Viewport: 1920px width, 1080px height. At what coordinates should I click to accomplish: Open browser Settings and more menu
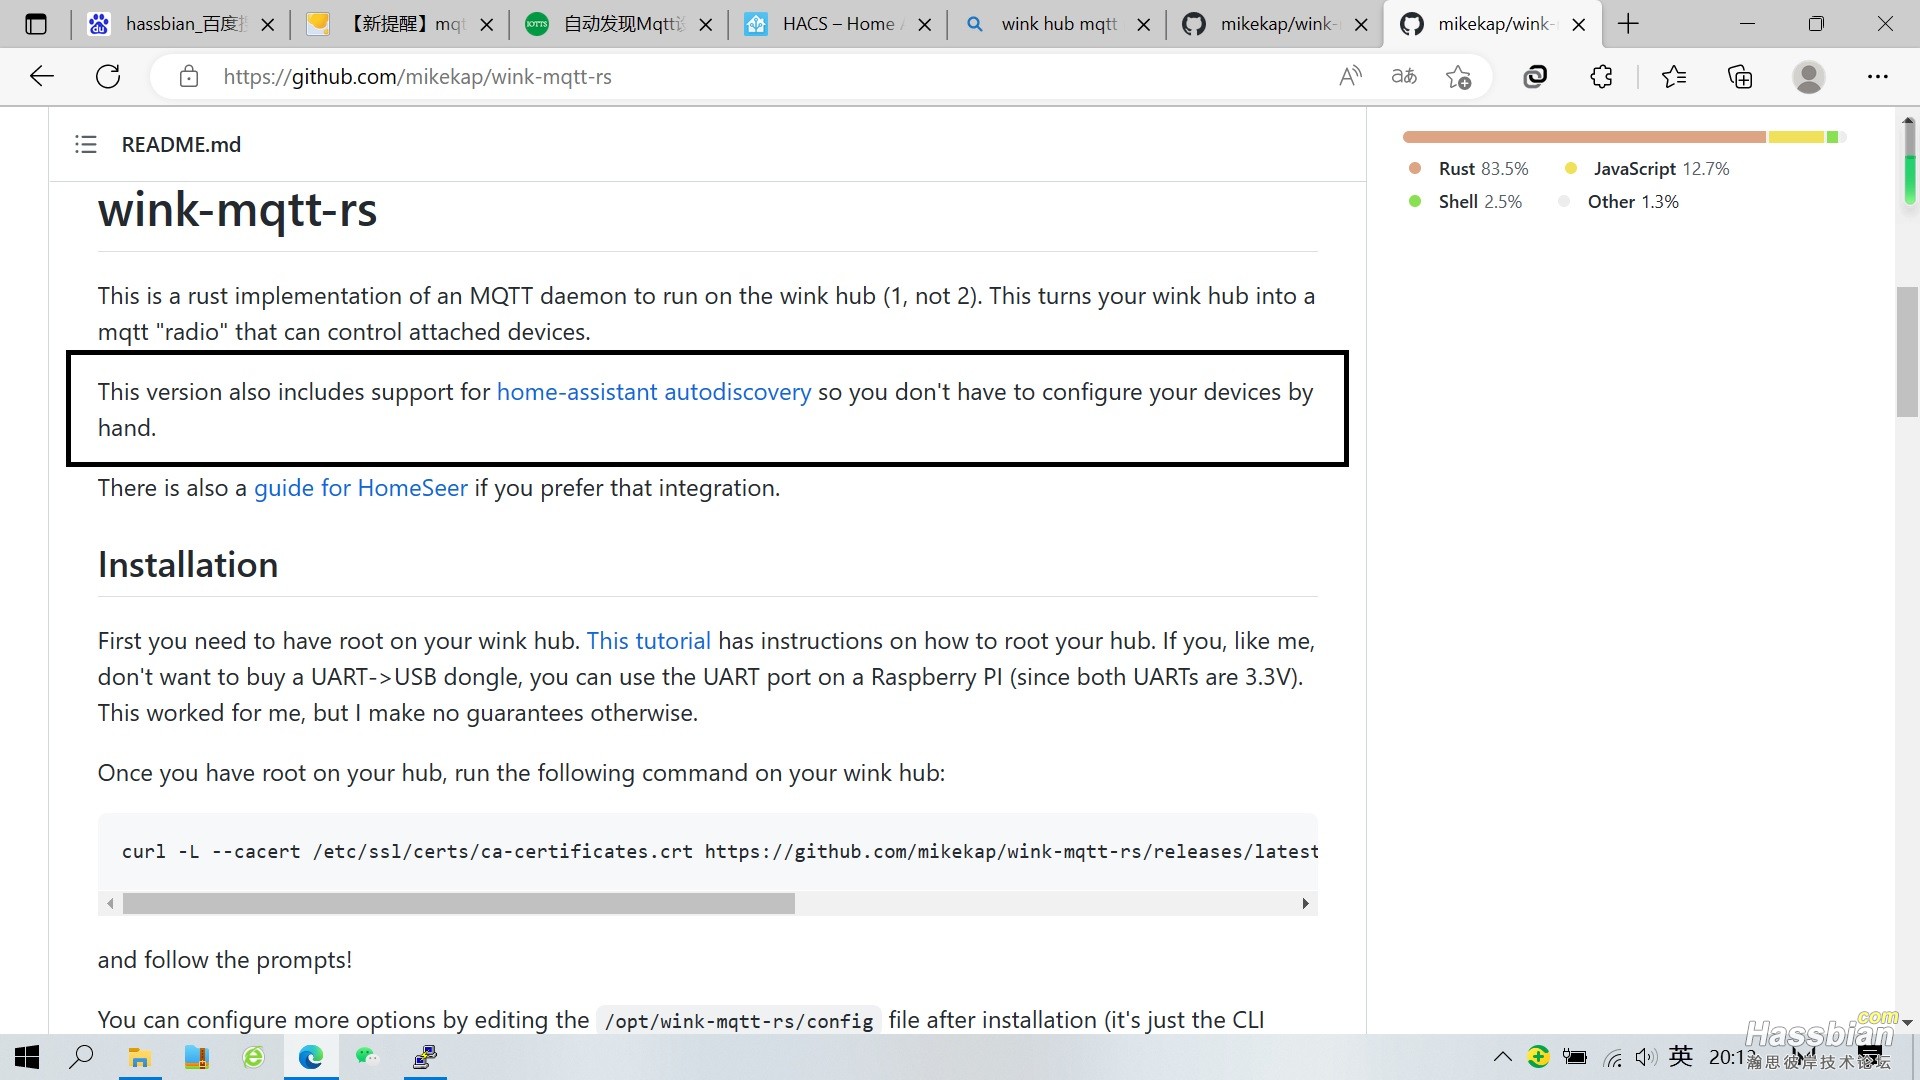point(1878,76)
